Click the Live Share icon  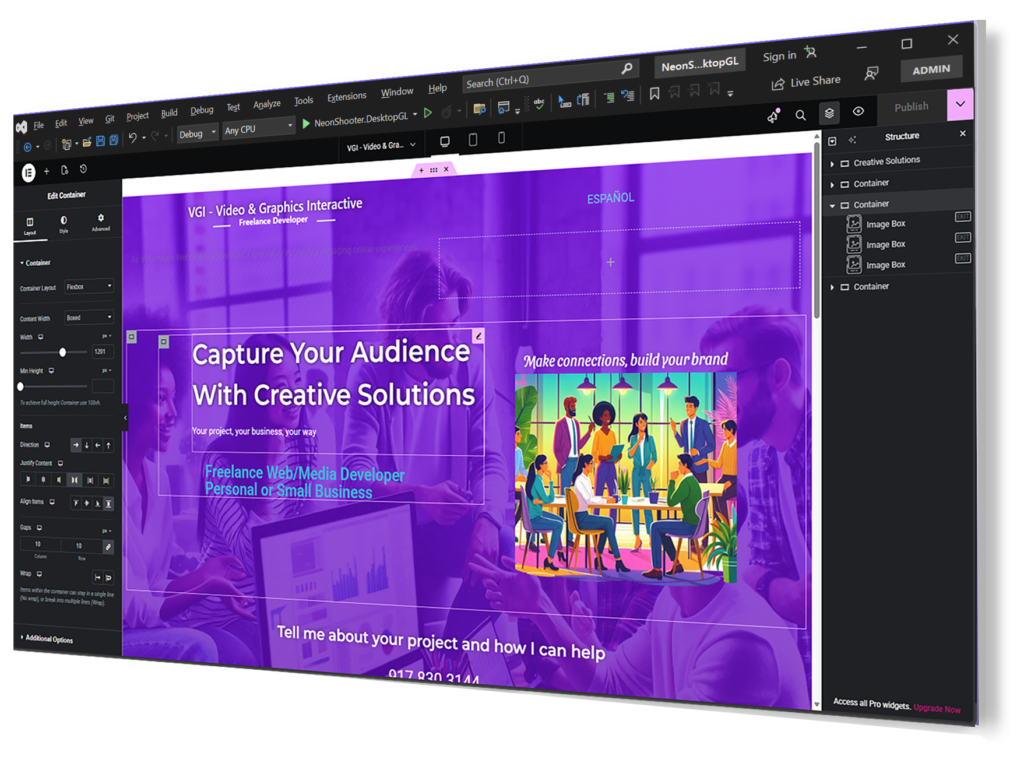coord(778,85)
